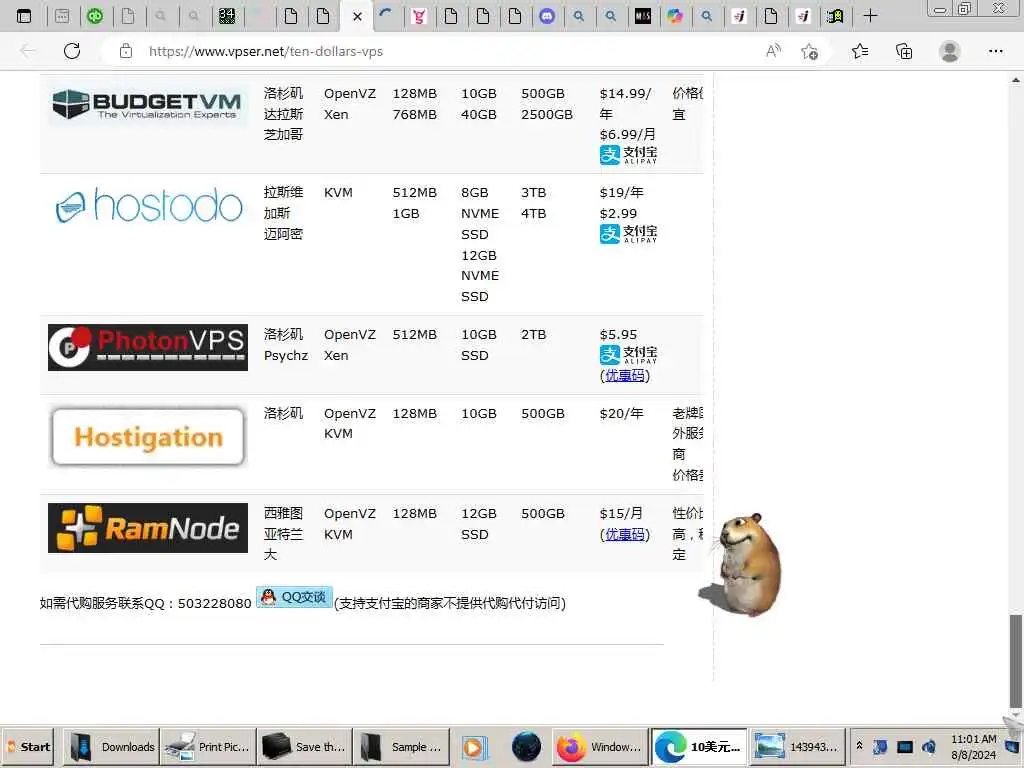Select the $14.99/年 price text in BudgetVM row
The height and width of the screenshot is (768, 1024).
625,103
